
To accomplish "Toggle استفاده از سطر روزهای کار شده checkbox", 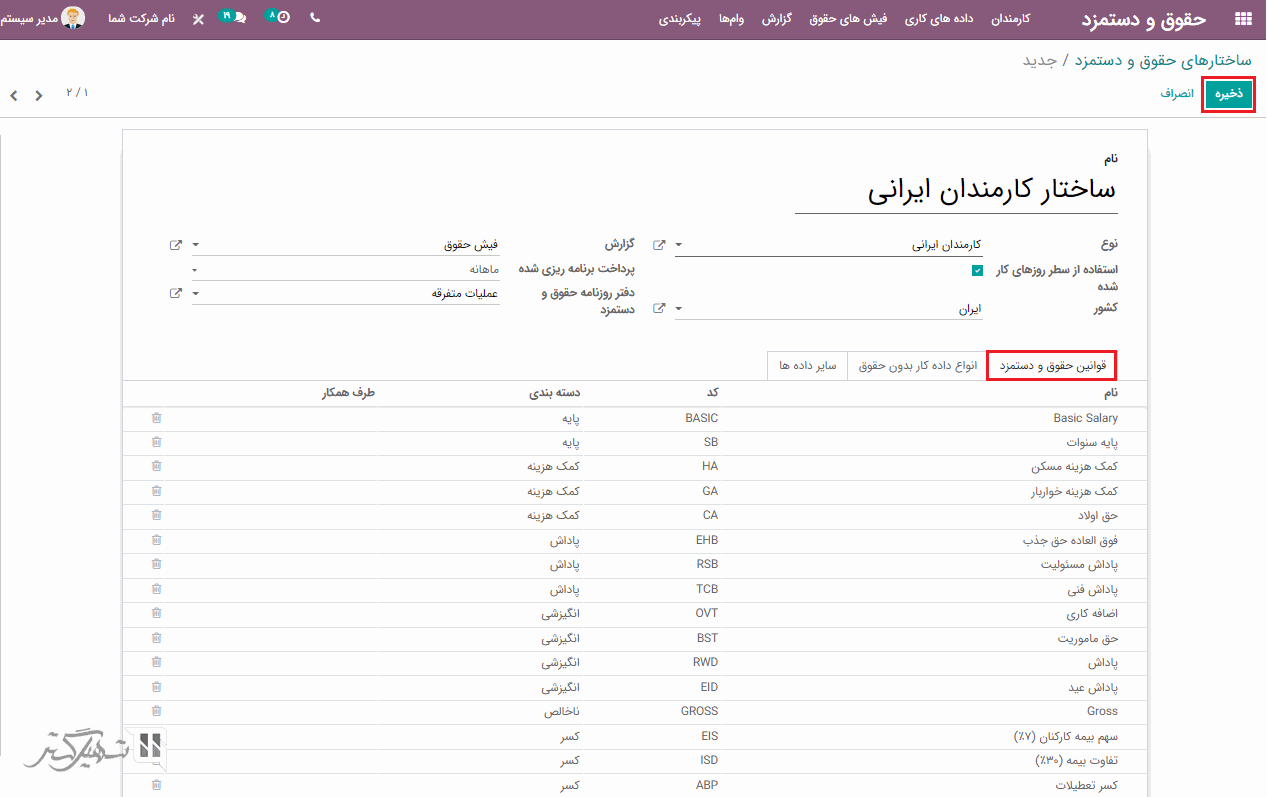I will (x=977, y=270).
